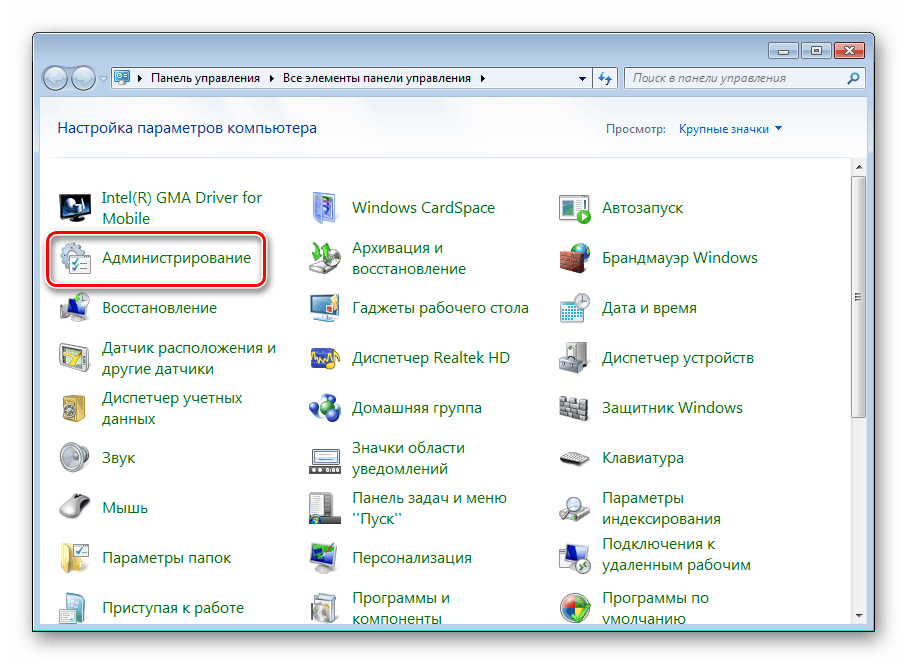Click the Диспетчер устройств icon

point(574,357)
